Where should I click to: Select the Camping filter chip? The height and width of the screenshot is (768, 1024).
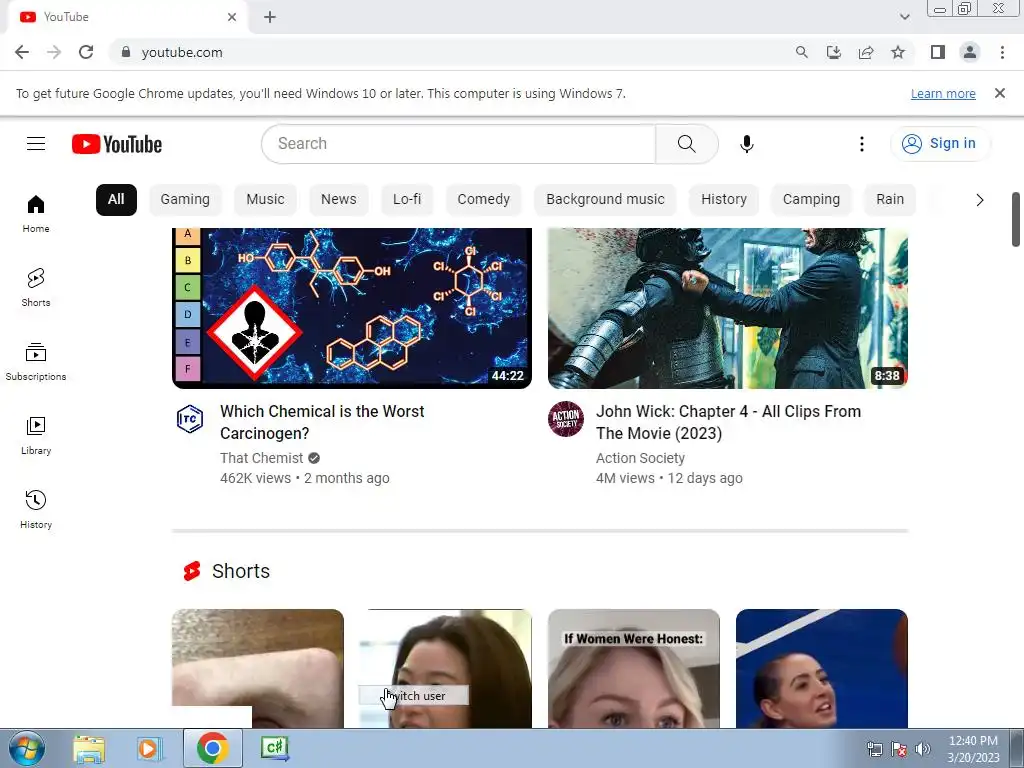[812, 200]
